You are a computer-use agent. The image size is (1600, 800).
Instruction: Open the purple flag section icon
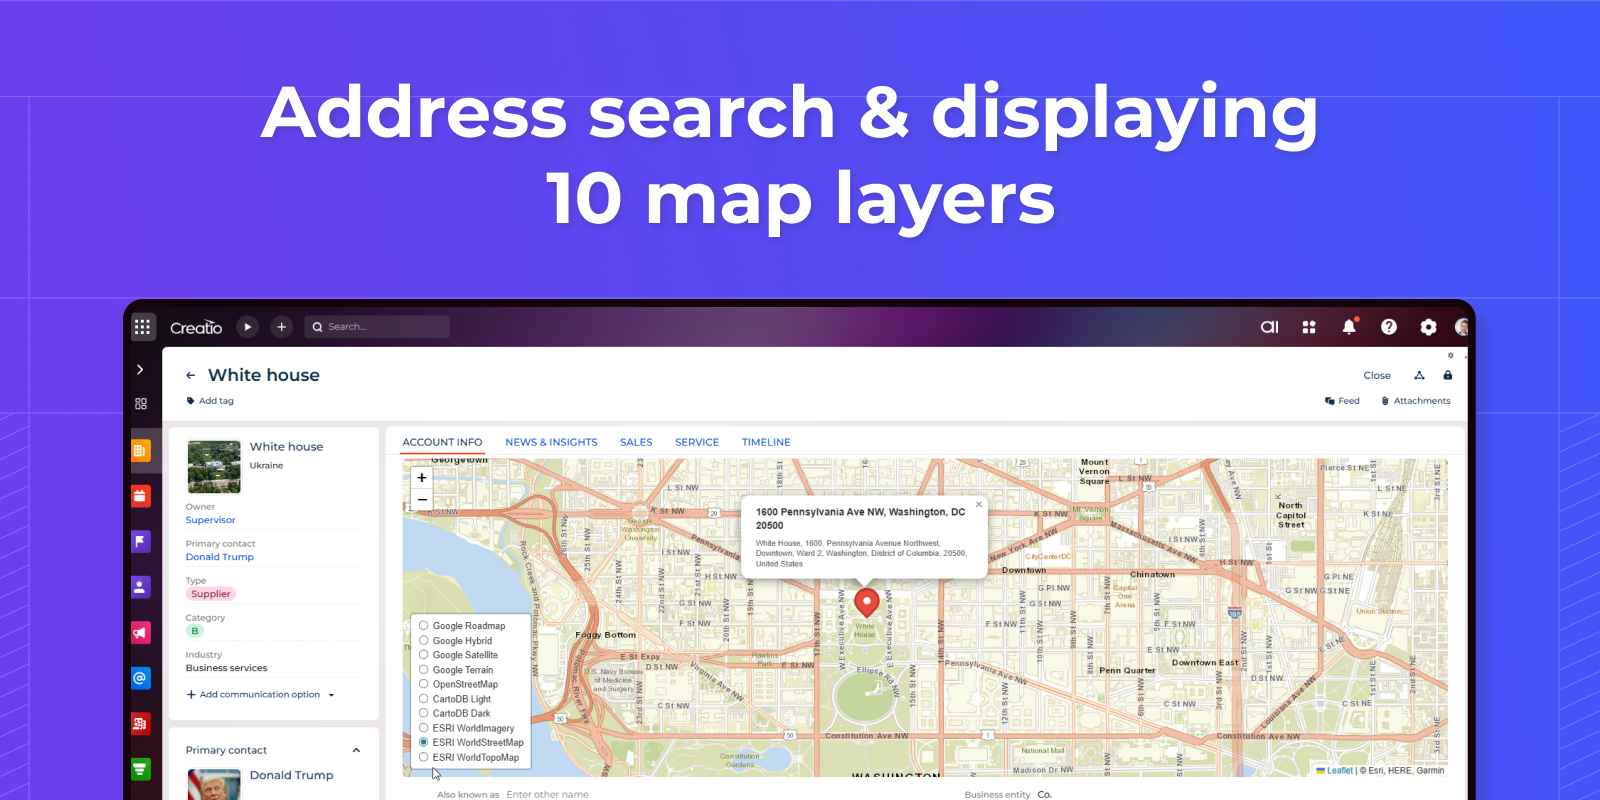click(140, 541)
